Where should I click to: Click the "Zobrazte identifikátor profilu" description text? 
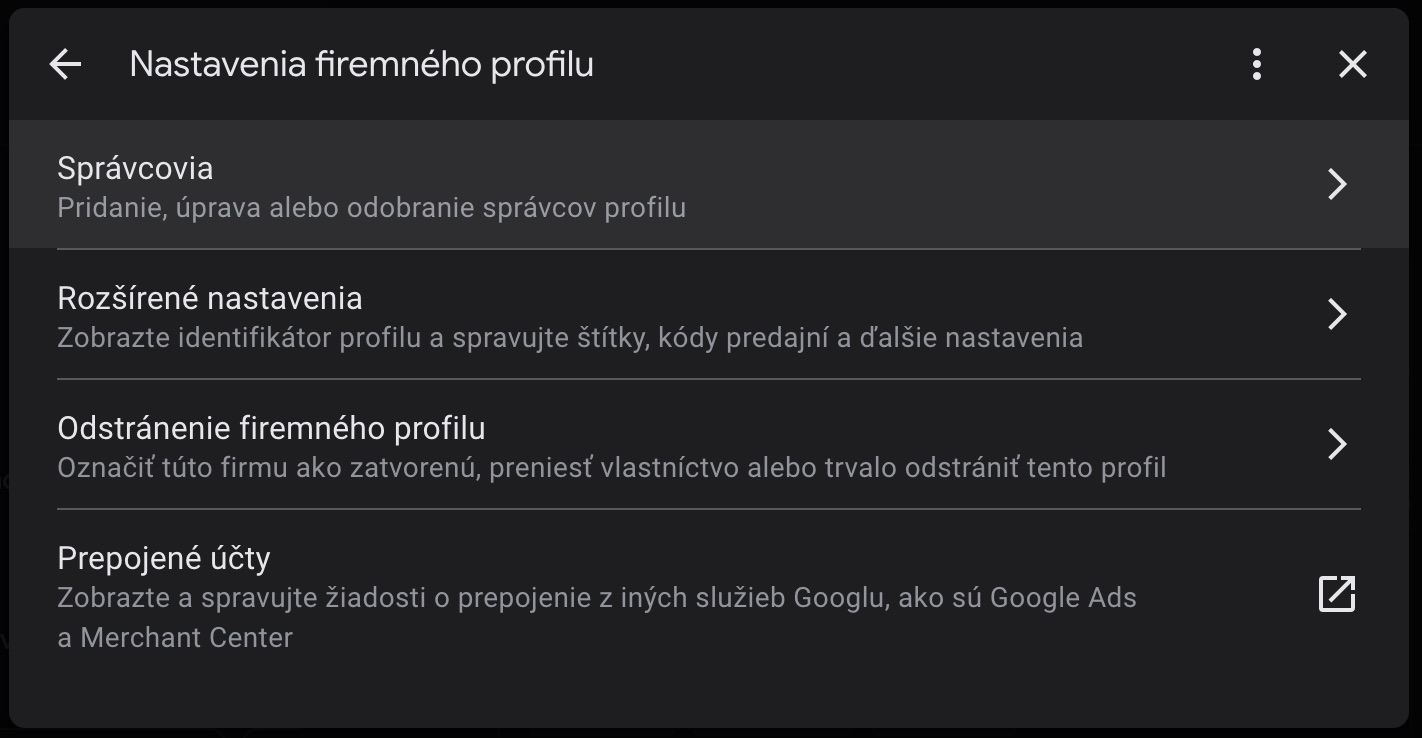237,338
